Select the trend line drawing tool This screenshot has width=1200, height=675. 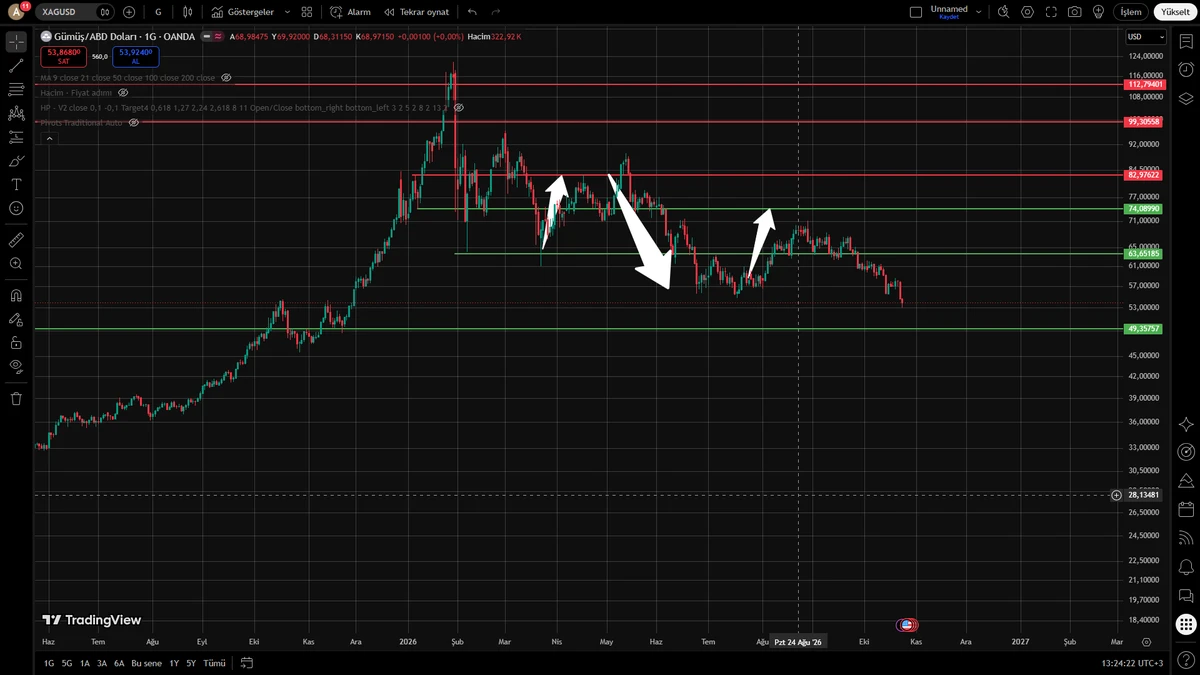[16, 66]
